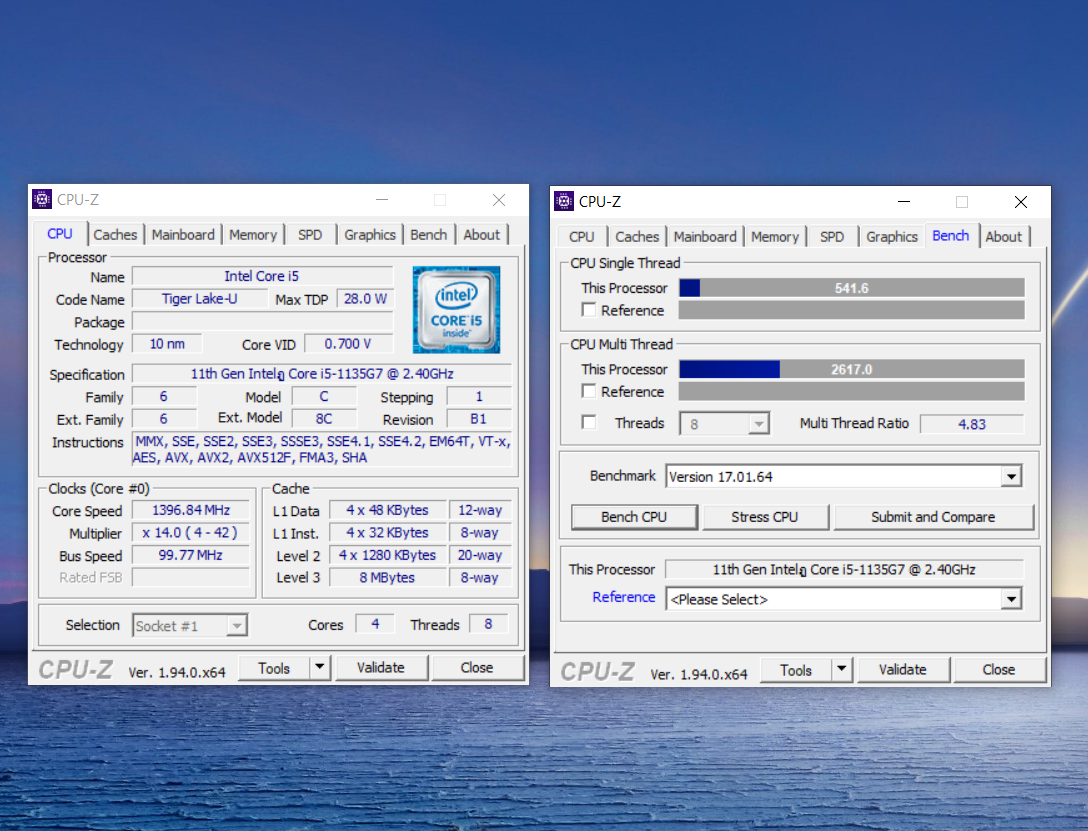The width and height of the screenshot is (1088, 831).
Task: Expand the Tools dropdown arrow in left window
Action: pos(319,667)
